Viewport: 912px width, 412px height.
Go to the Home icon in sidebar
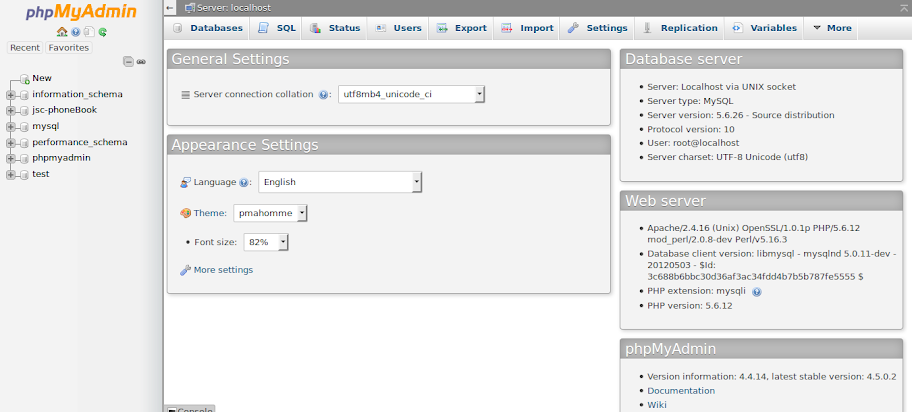[x=62, y=32]
